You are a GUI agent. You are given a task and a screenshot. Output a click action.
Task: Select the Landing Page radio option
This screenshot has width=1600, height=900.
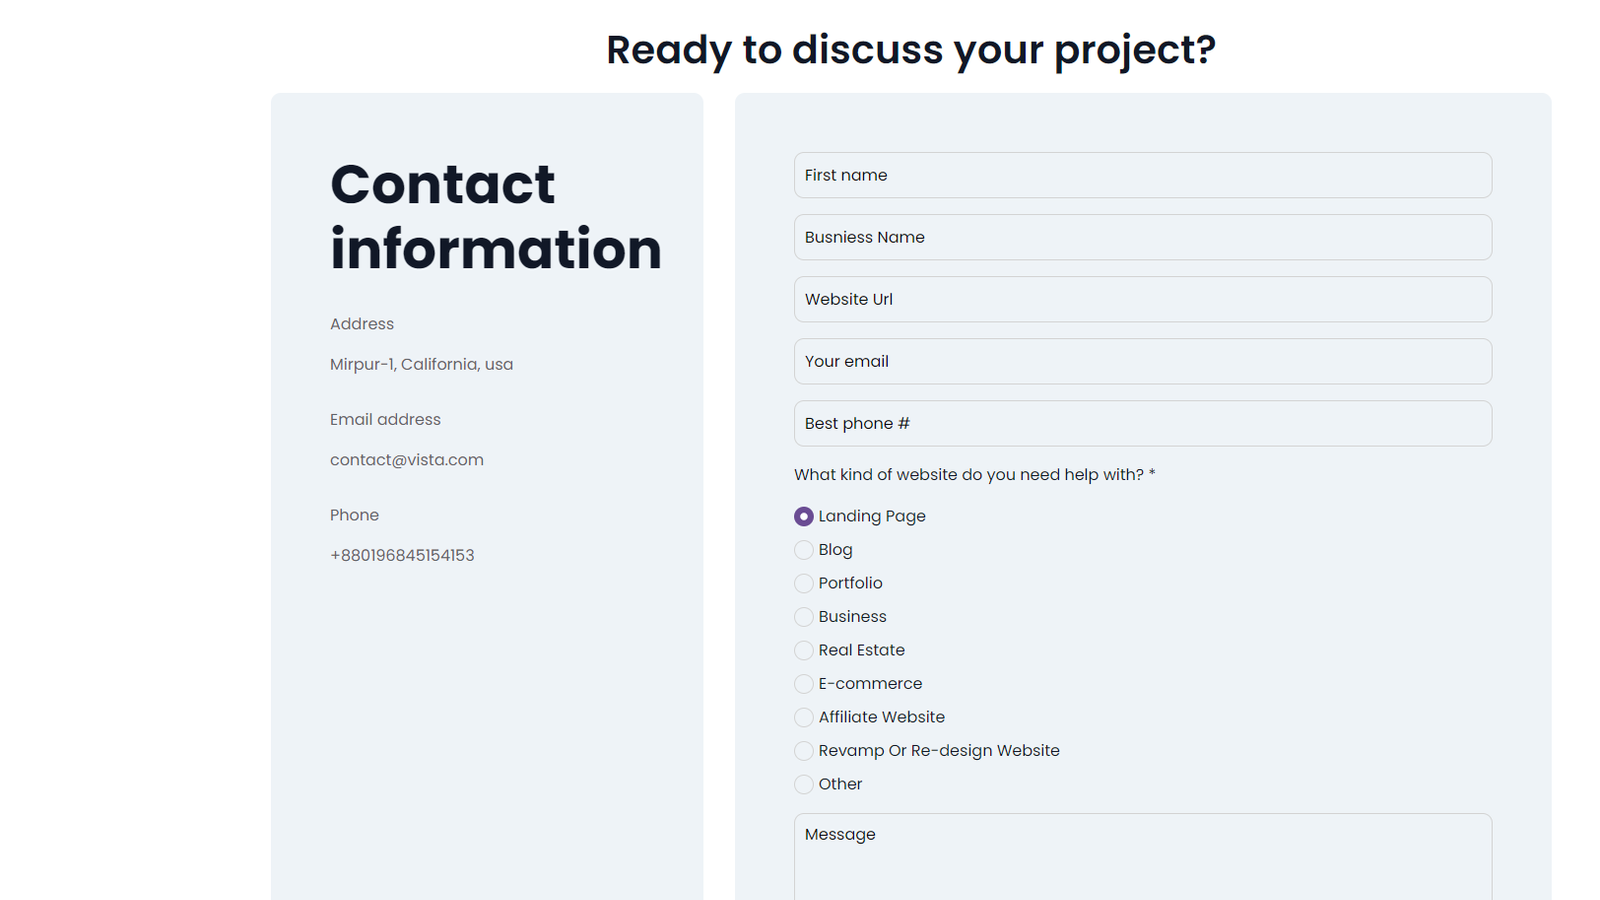tap(804, 517)
